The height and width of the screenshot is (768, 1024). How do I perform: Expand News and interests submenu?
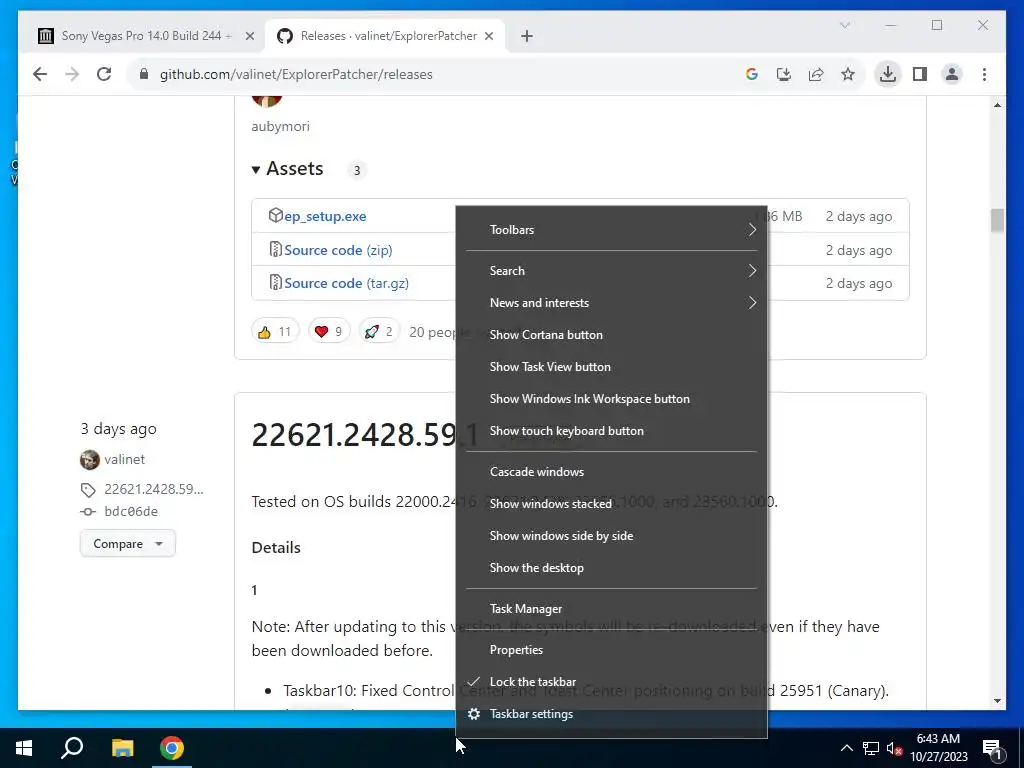[x=611, y=302]
